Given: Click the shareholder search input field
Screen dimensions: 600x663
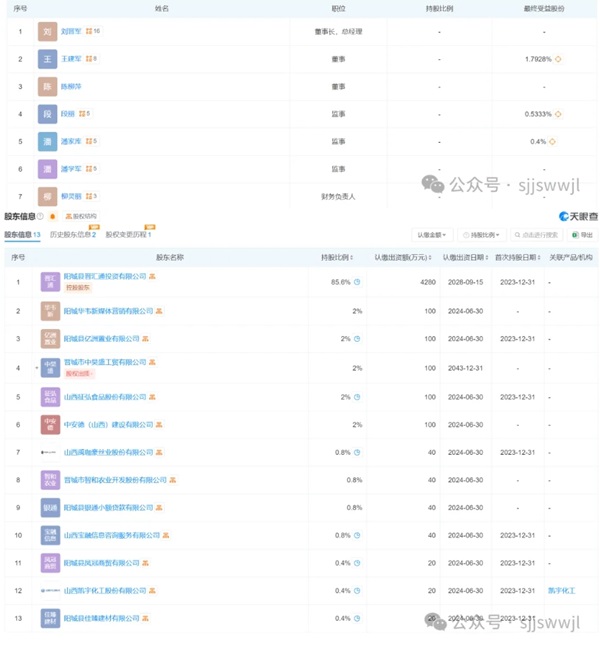Looking at the screenshot, I should (537, 235).
